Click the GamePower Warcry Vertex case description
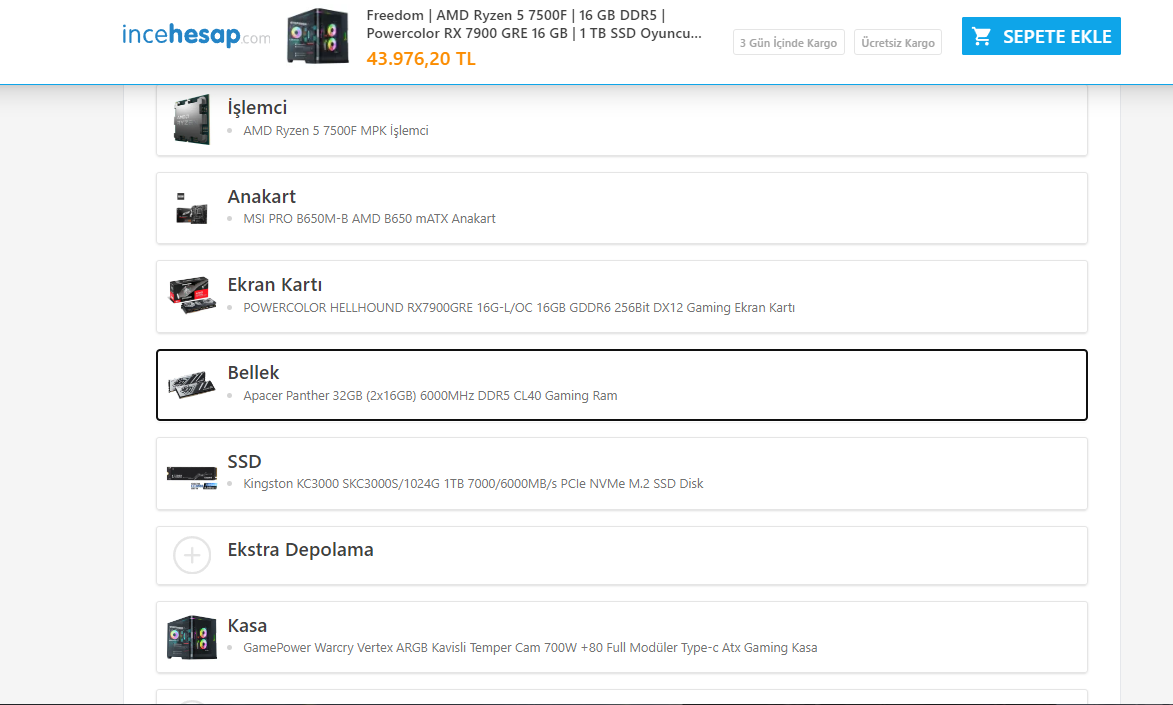Screen dimensions: 1173x705 click(530, 647)
